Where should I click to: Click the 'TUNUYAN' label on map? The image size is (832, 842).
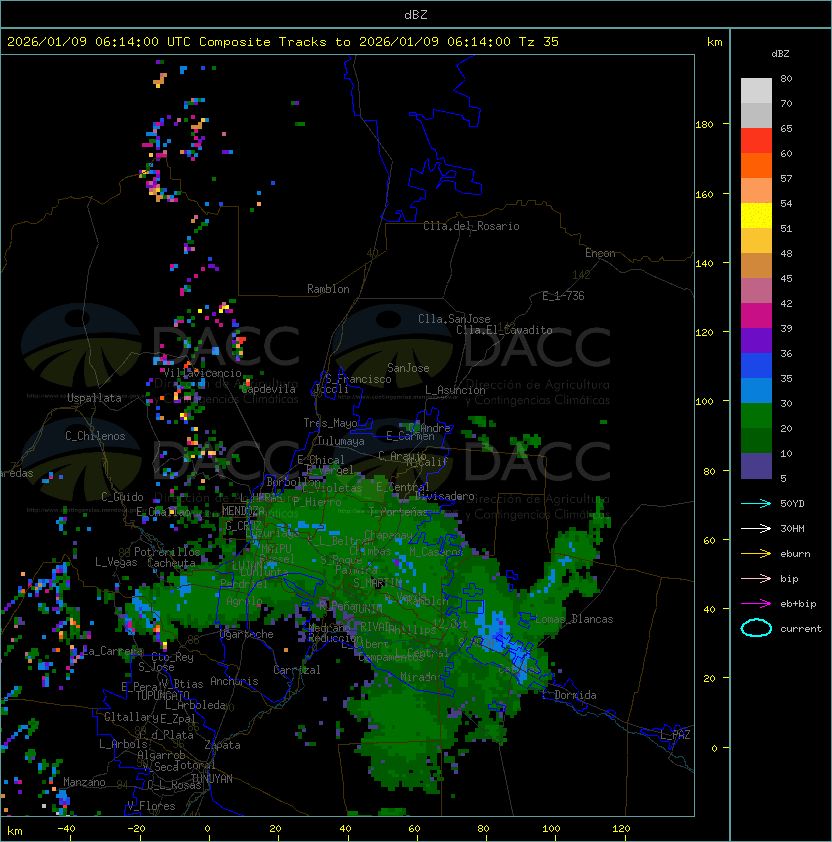tap(212, 779)
